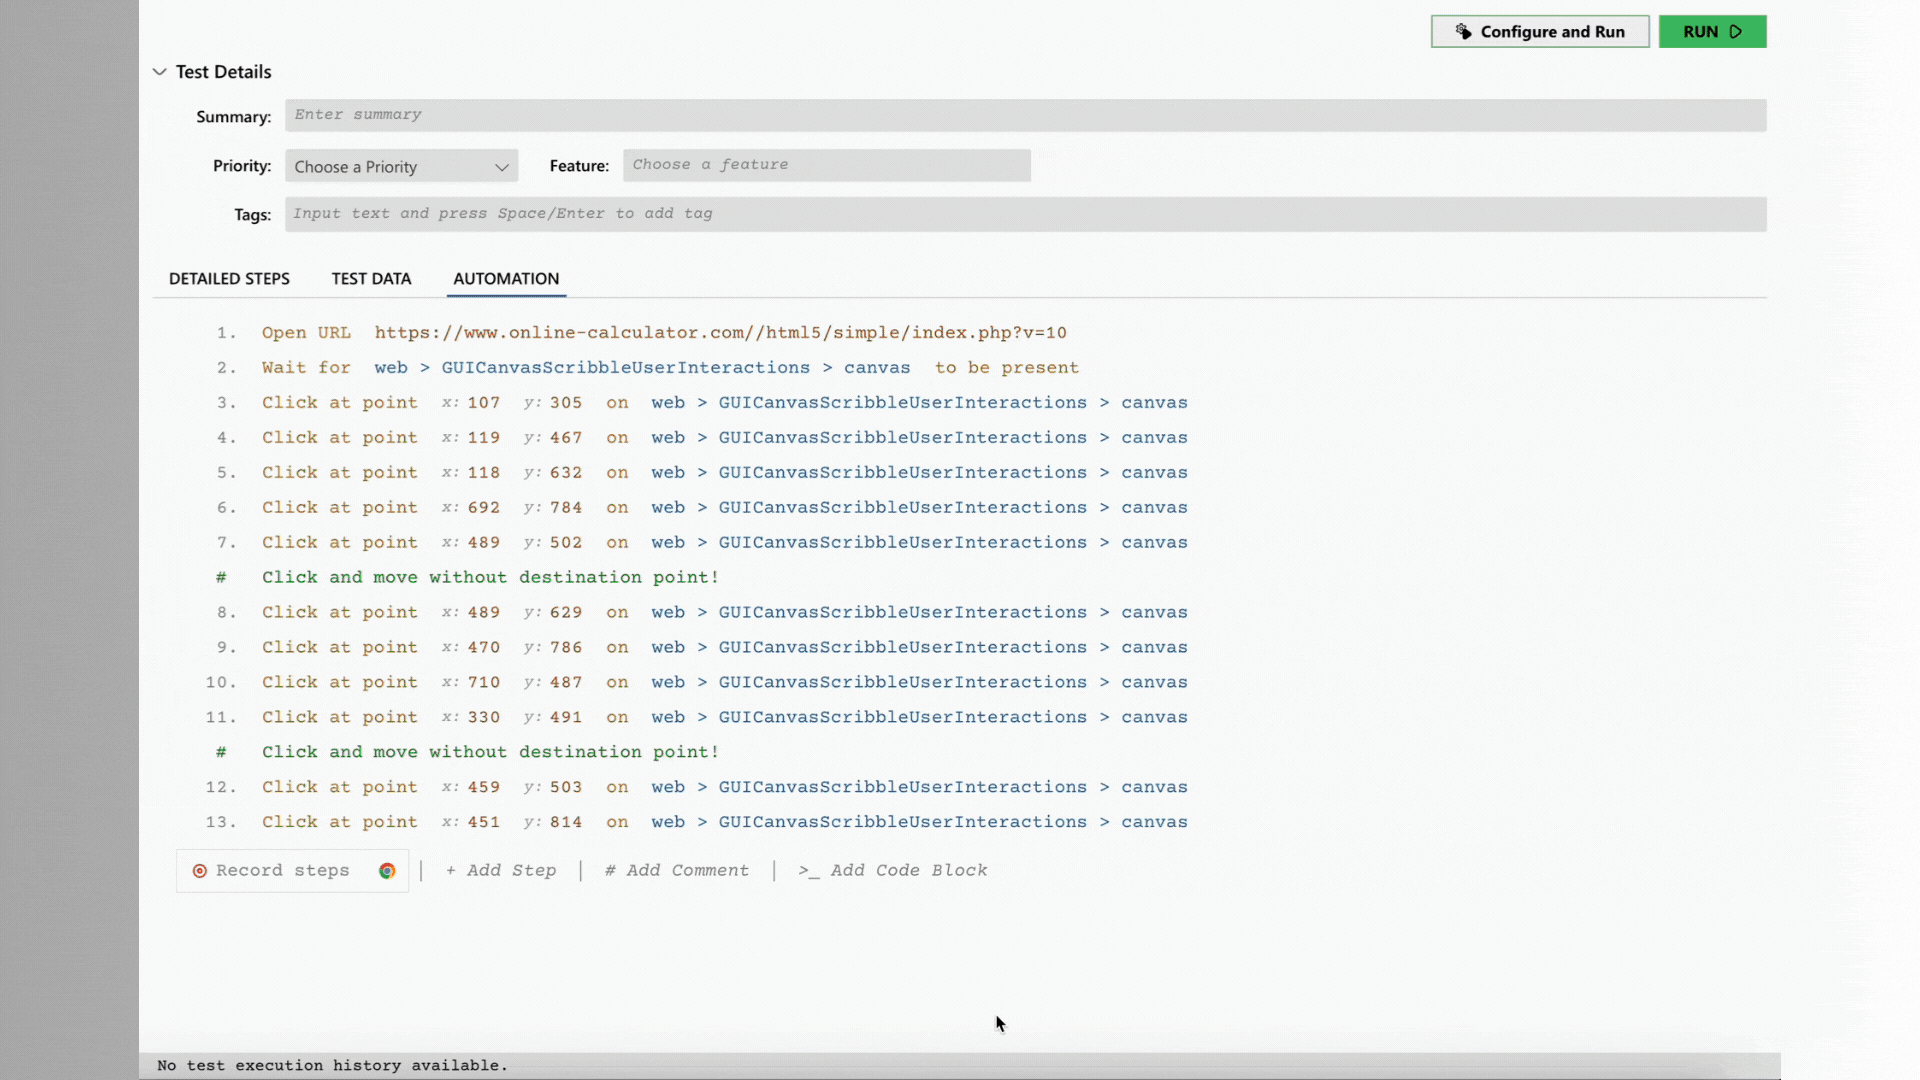Click the Choose a feature field
The width and height of the screenshot is (1920, 1080).
(826, 165)
